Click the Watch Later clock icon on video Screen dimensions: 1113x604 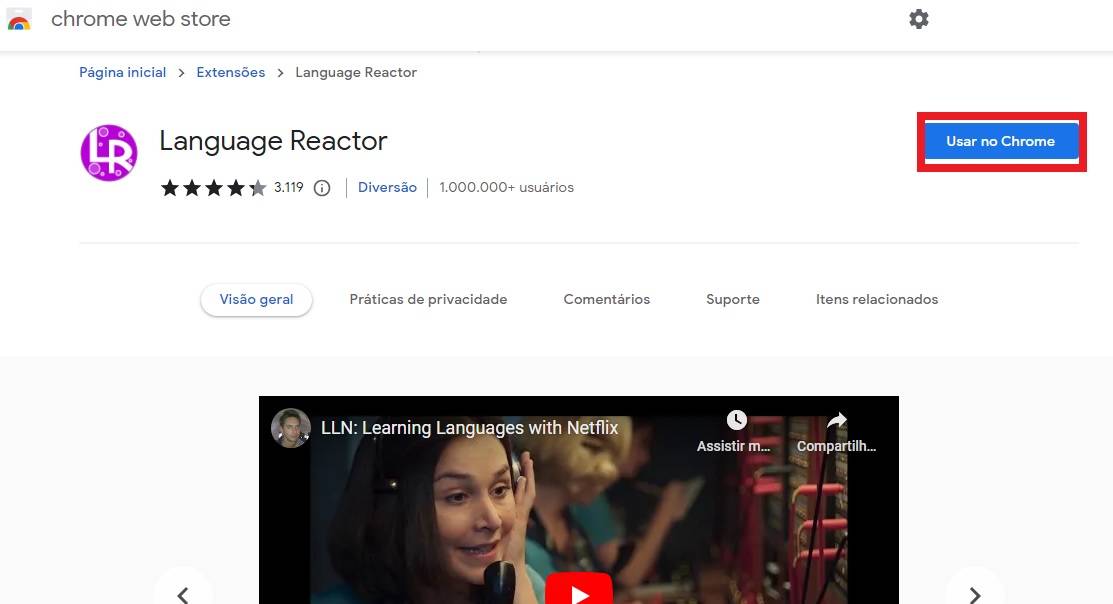(736, 420)
